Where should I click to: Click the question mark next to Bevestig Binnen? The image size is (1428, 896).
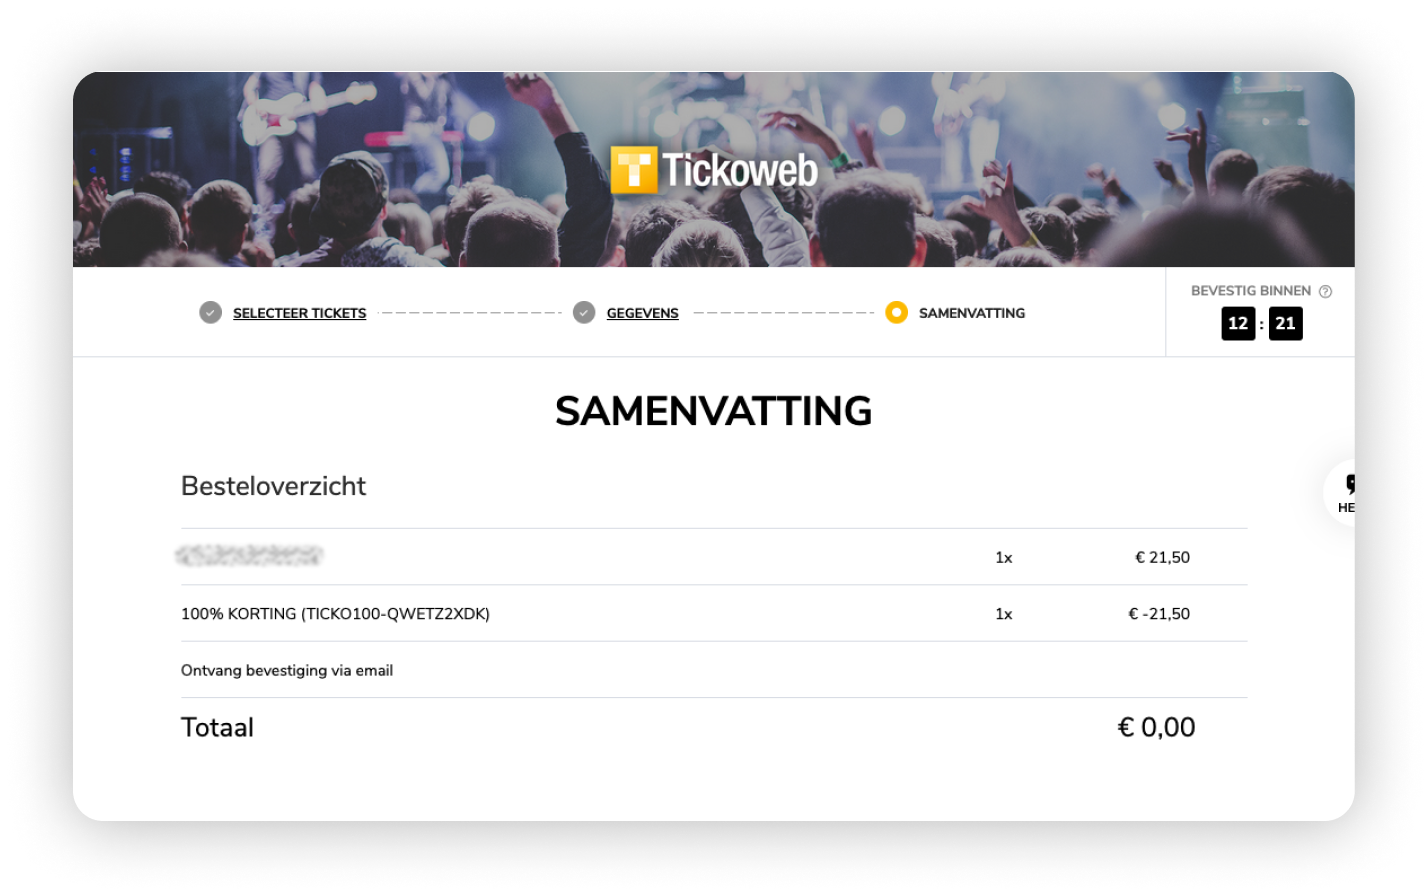coord(1325,292)
